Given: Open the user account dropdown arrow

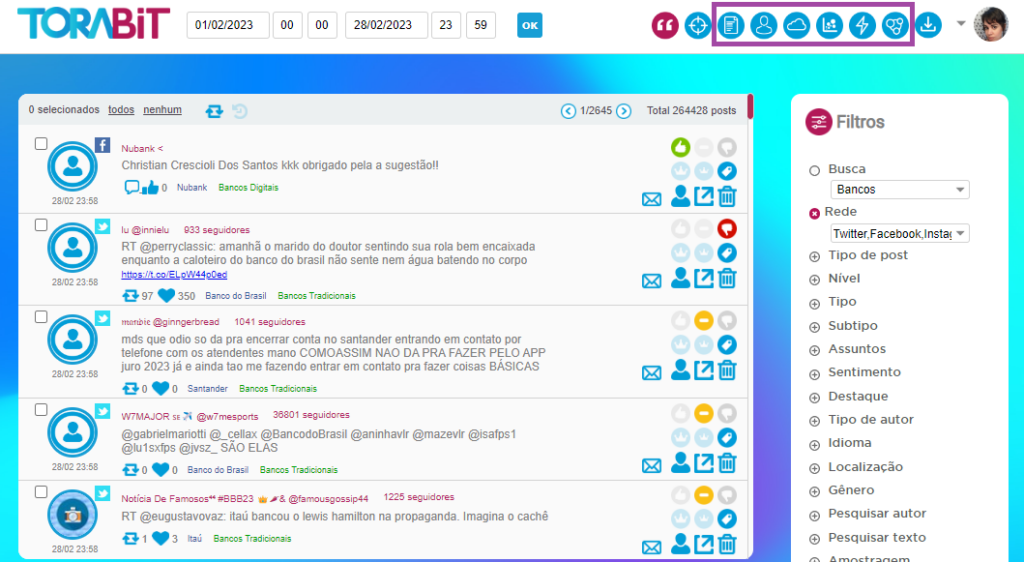Looking at the screenshot, I should tap(961, 23).
